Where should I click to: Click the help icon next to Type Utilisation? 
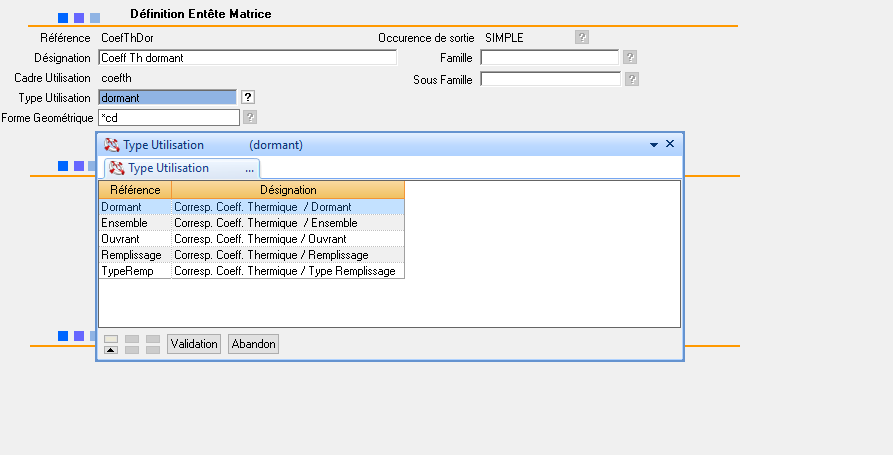click(248, 97)
